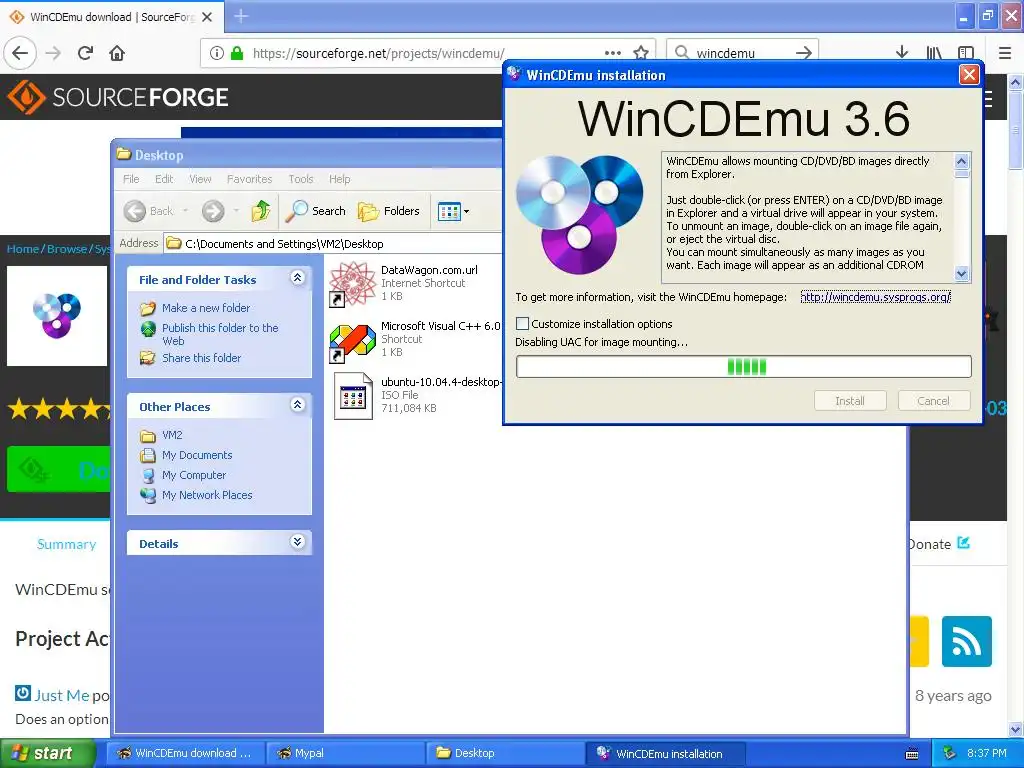The image size is (1024, 768).
Task: Open the browser library icon
Action: click(934, 53)
